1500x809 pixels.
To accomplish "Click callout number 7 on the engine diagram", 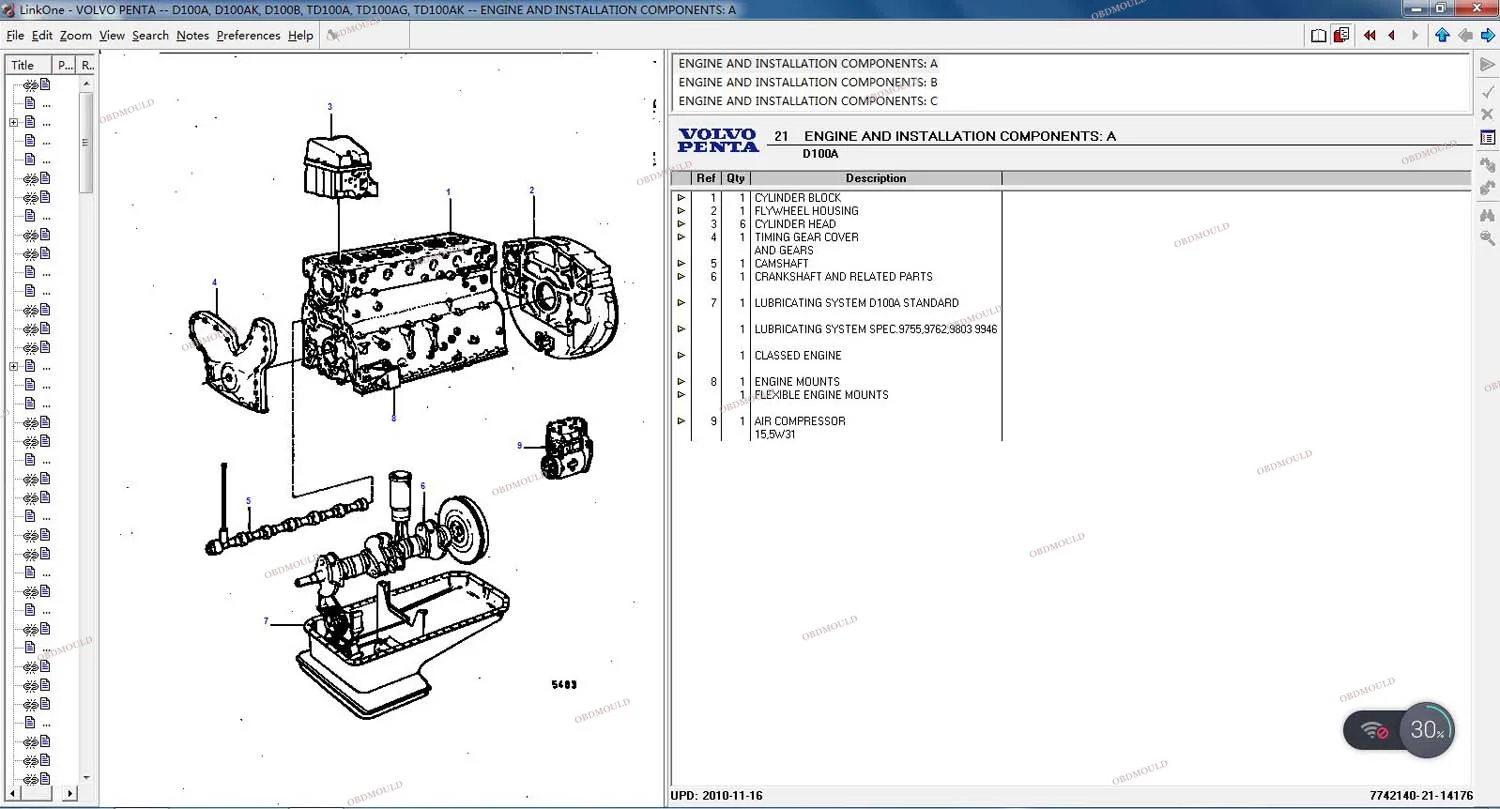I will pyautogui.click(x=266, y=622).
